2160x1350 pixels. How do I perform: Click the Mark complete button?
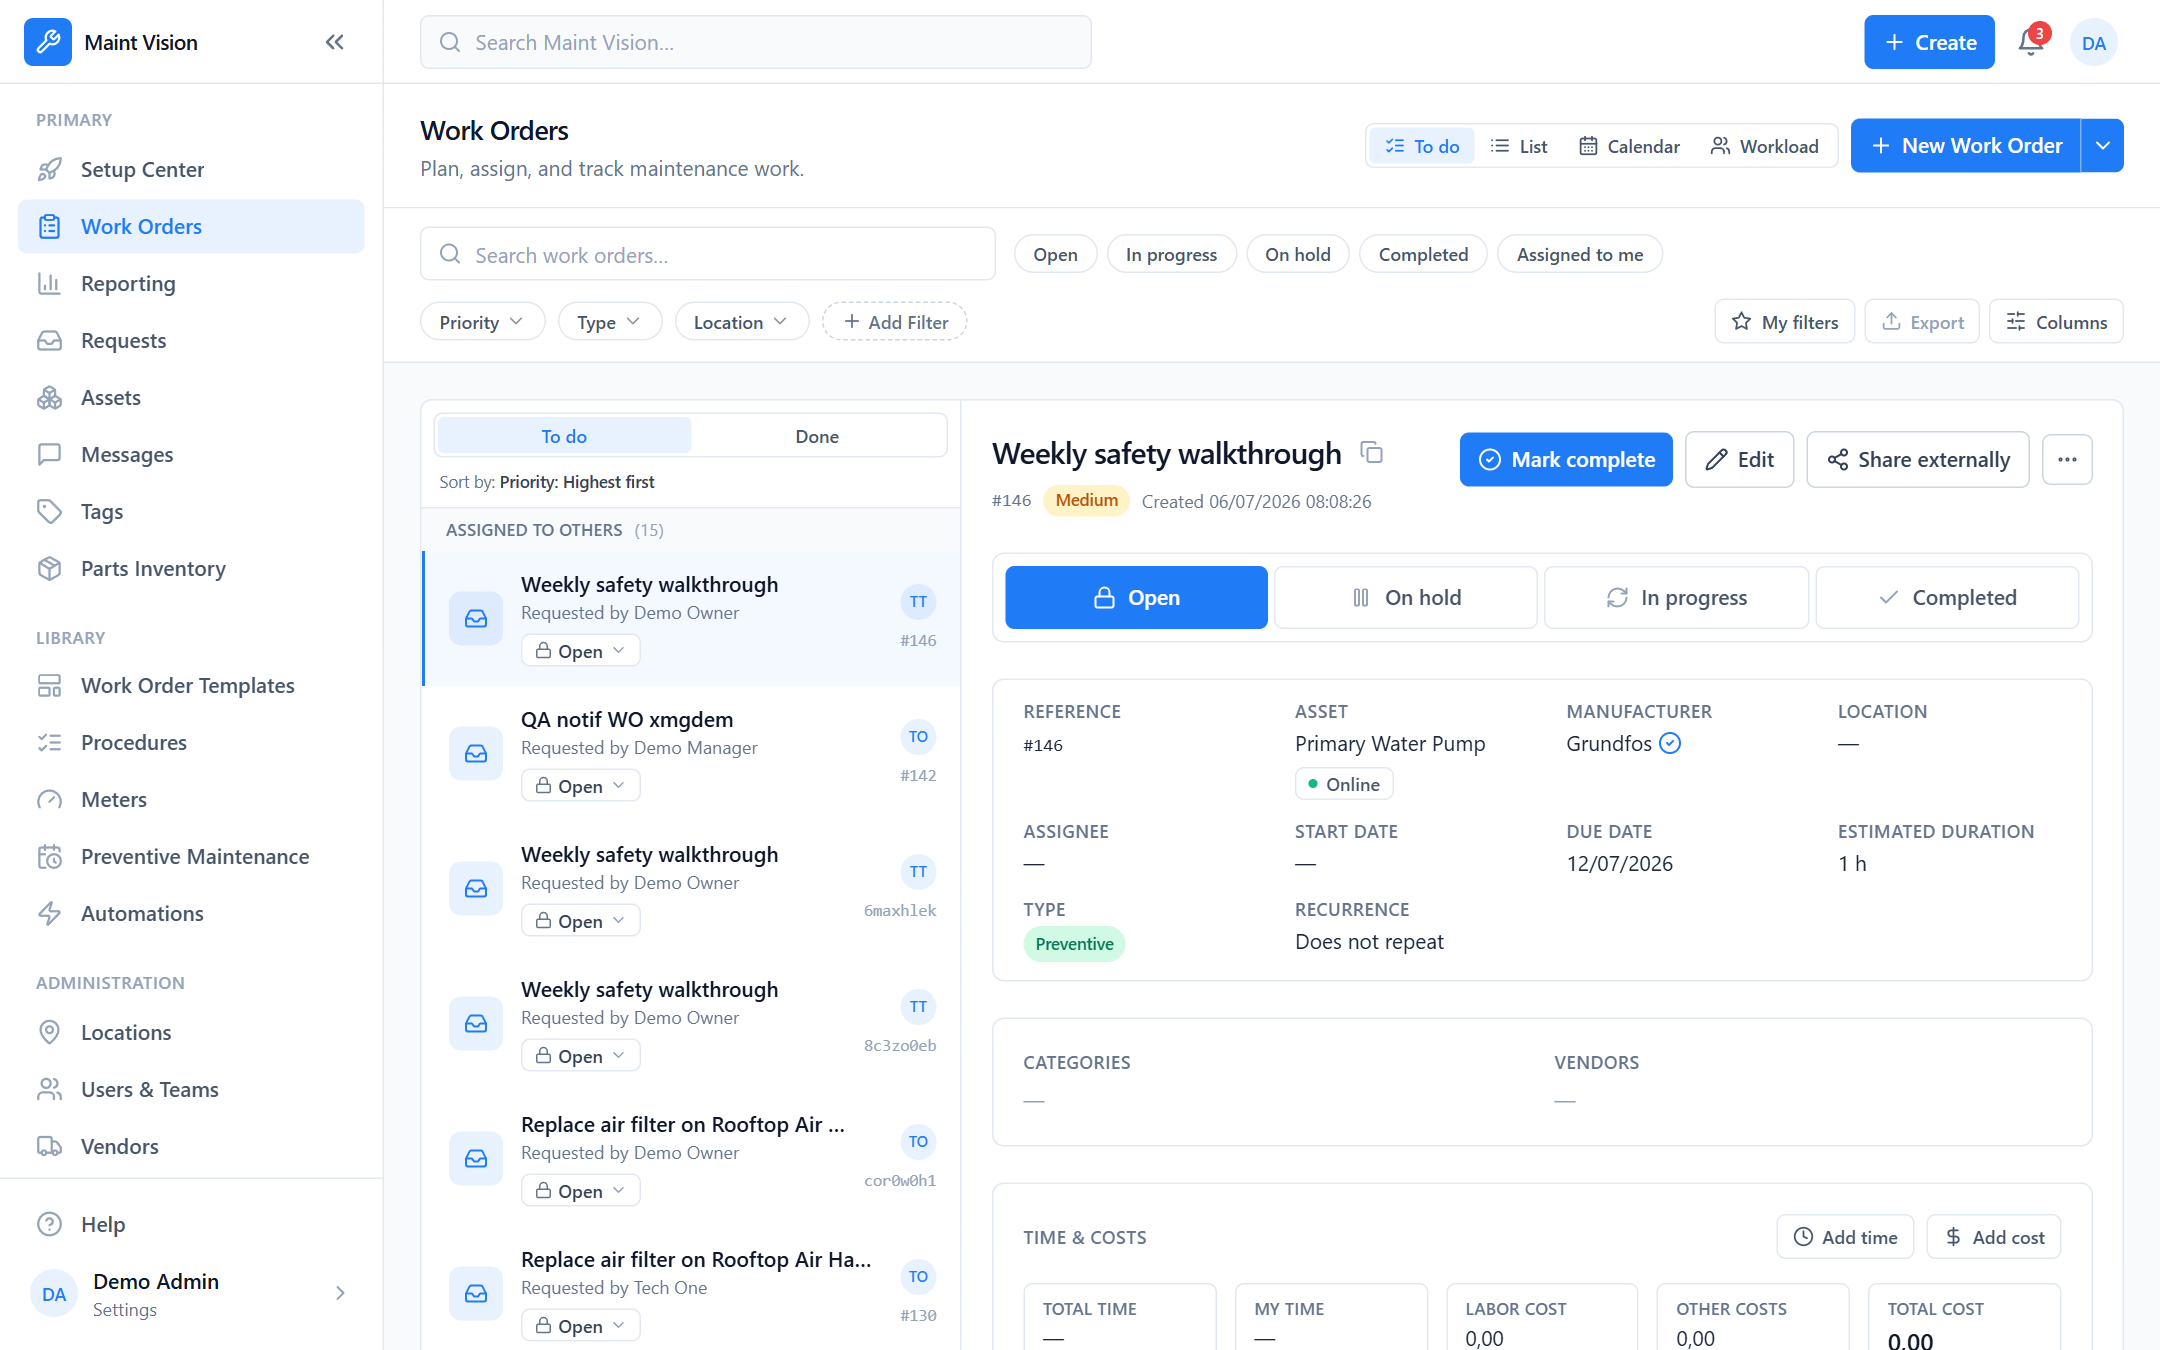(x=1566, y=460)
